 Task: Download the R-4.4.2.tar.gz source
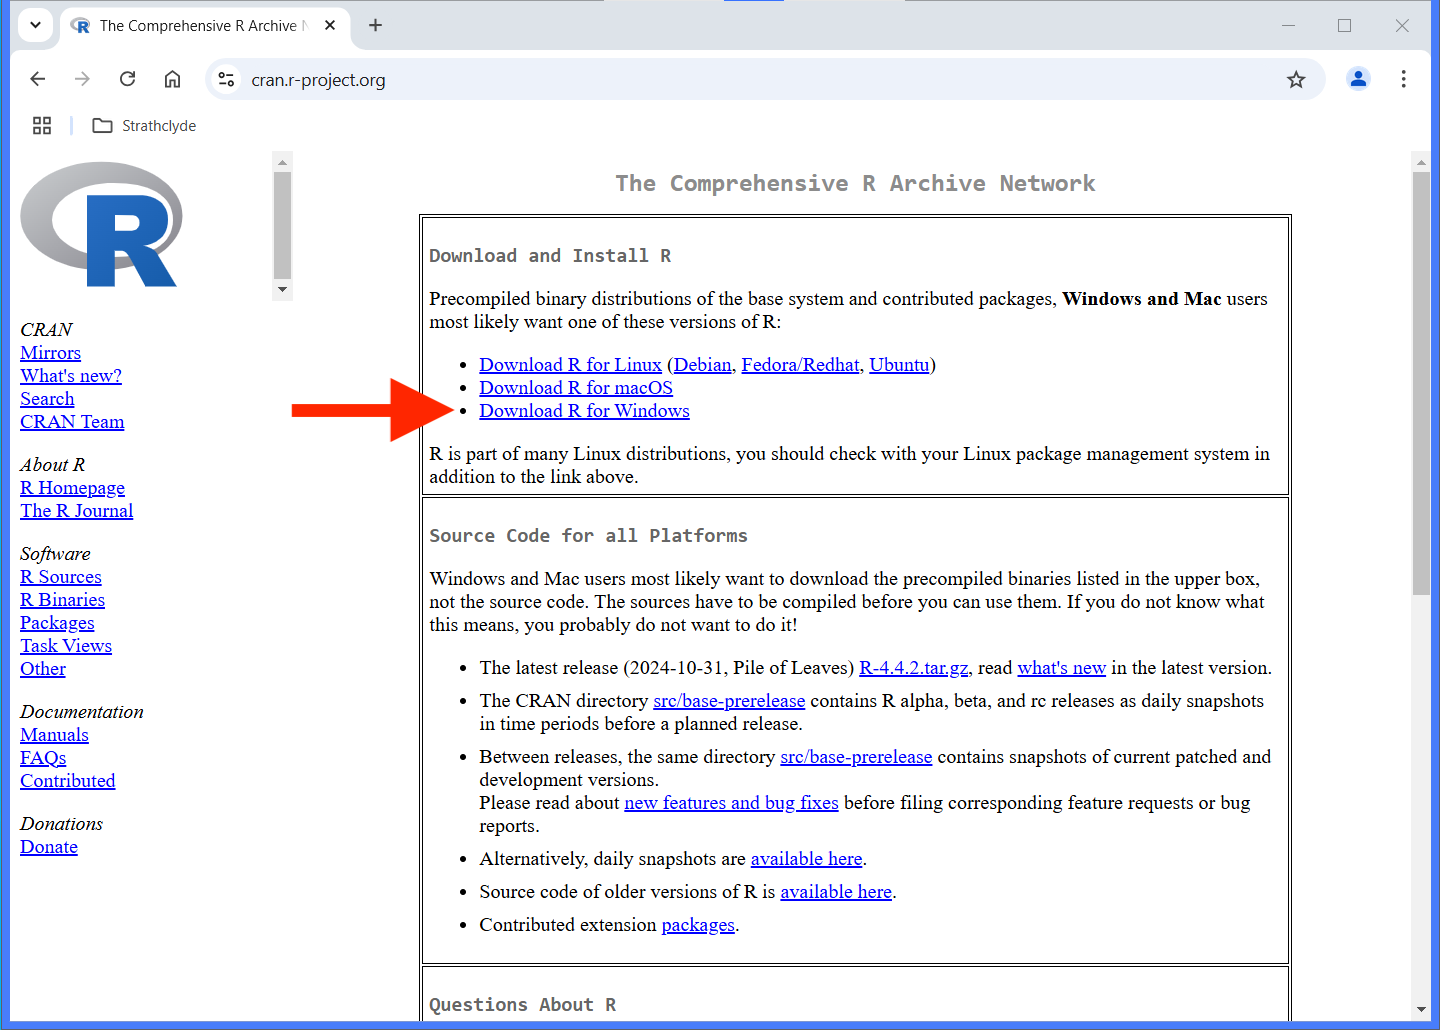[914, 668]
